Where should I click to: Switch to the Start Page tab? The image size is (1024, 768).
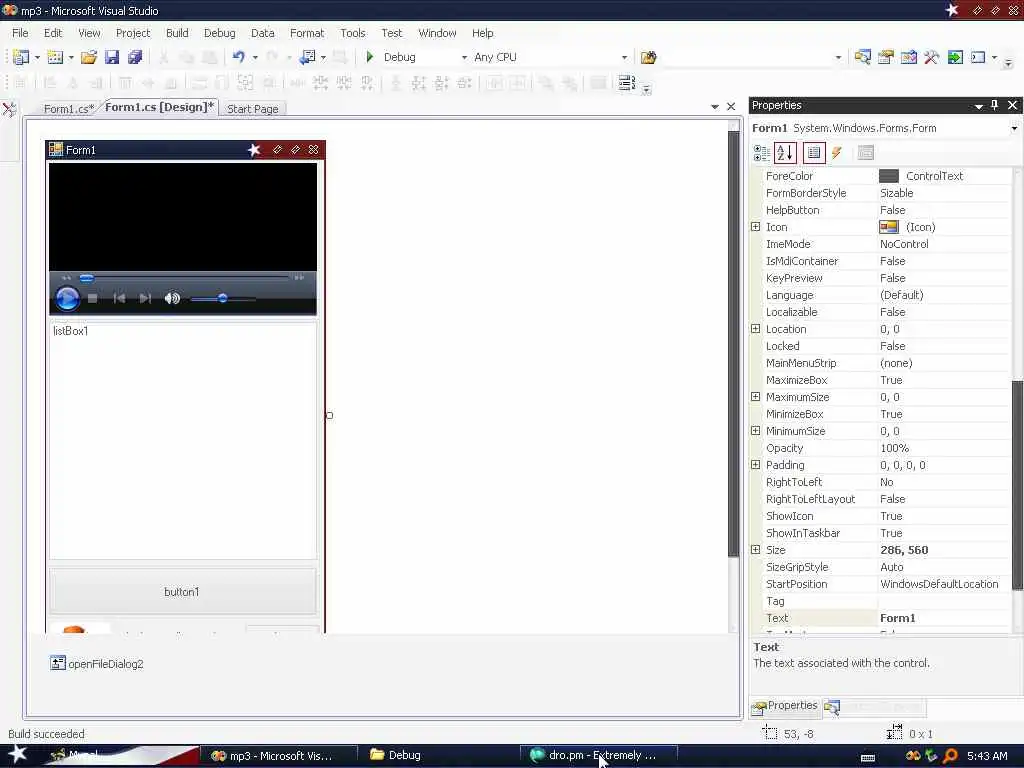(253, 108)
